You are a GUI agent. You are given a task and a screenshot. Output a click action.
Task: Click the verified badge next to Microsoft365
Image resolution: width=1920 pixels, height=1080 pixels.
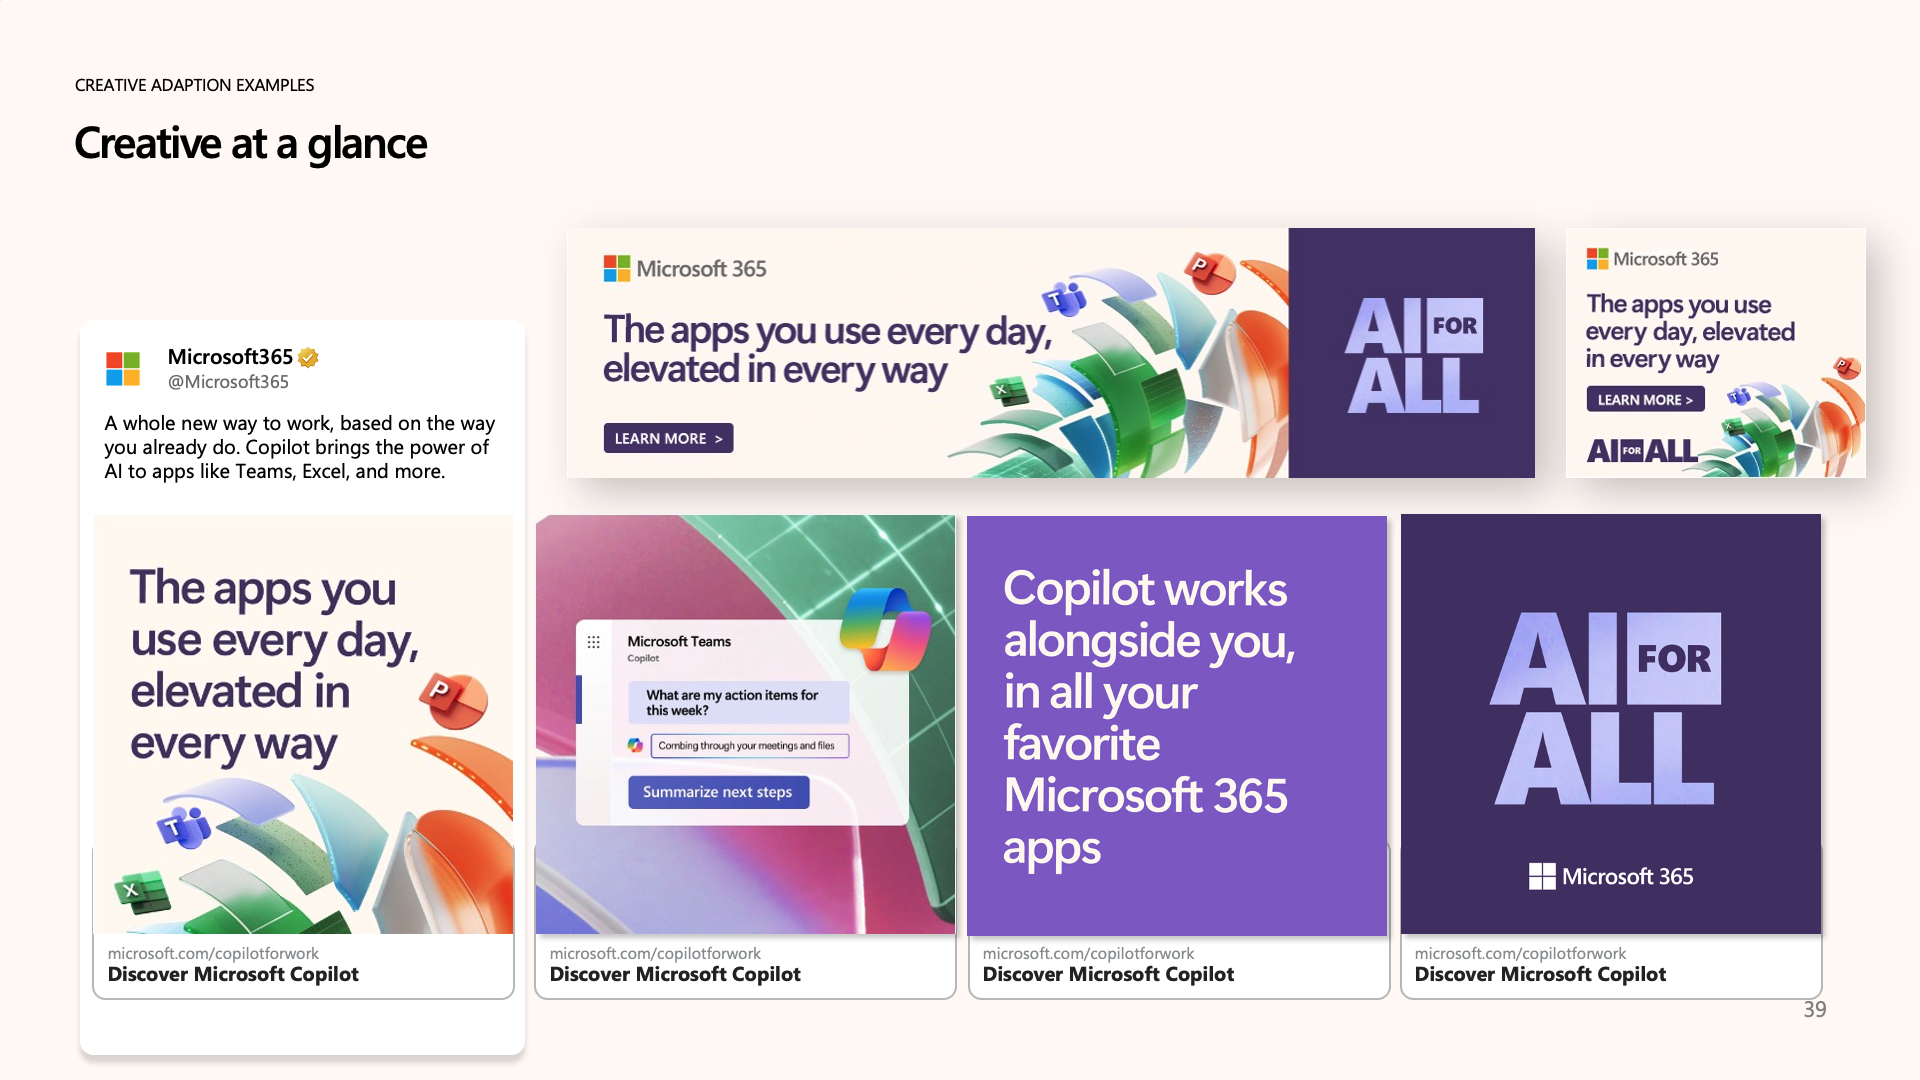308,357
